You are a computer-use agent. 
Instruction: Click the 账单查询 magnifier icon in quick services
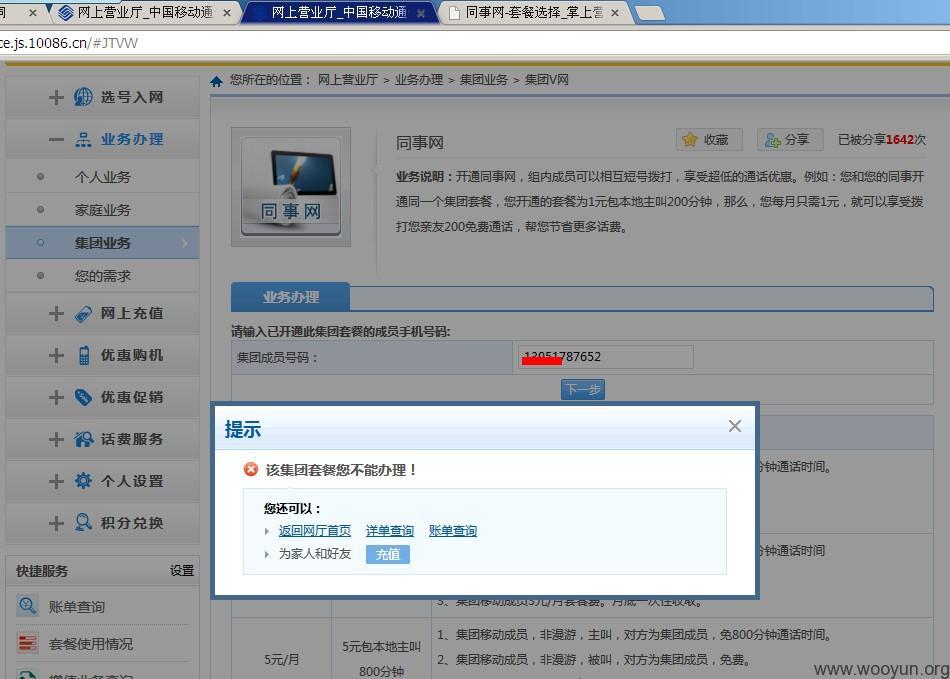[x=27, y=606]
